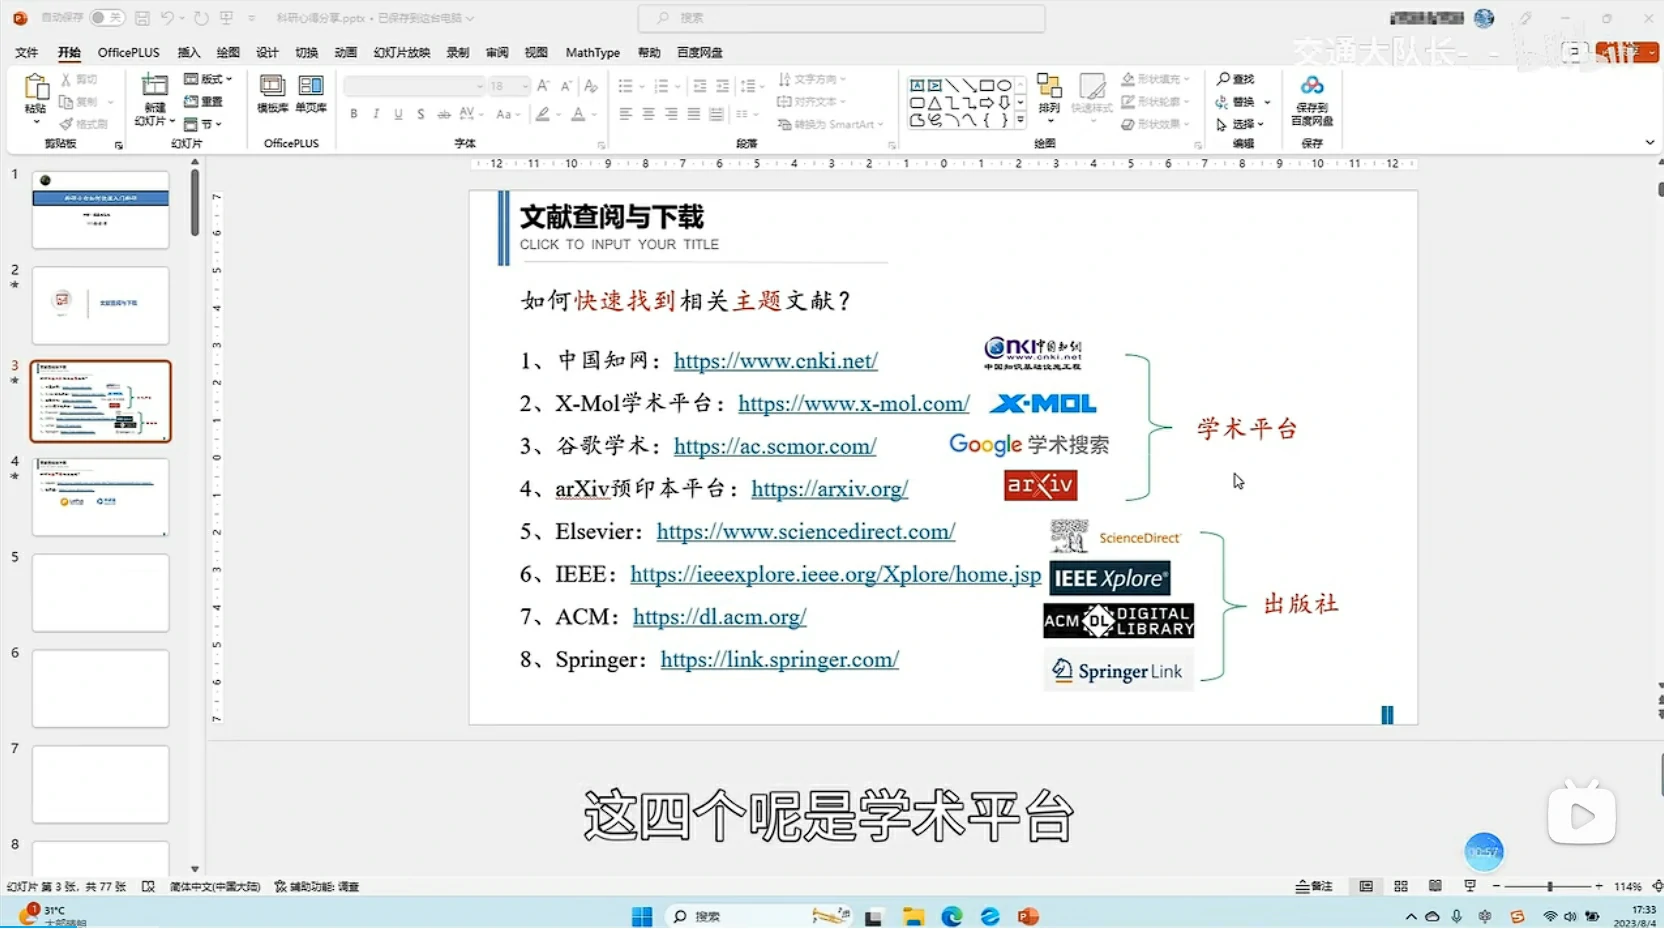Adjust the zoom slider in status bar
The height and width of the screenshot is (929, 1664).
[1549, 886]
